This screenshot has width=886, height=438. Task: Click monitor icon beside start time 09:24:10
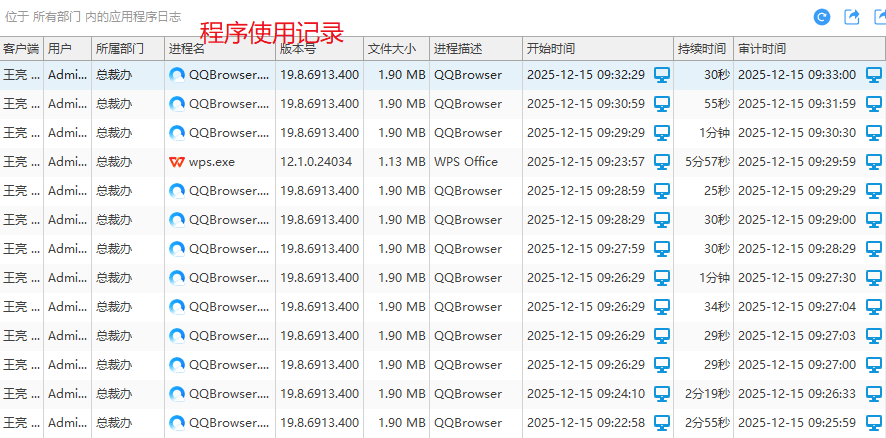[661, 394]
